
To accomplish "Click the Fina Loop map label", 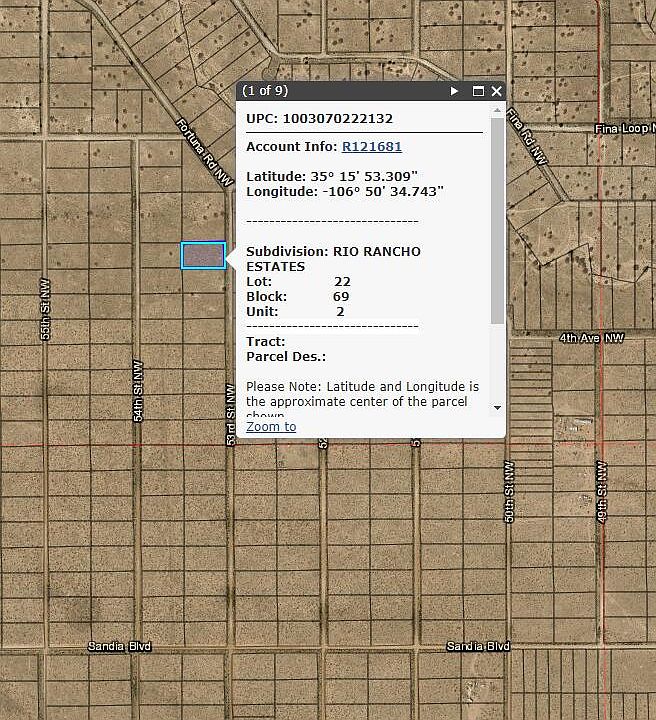I will (x=625, y=129).
